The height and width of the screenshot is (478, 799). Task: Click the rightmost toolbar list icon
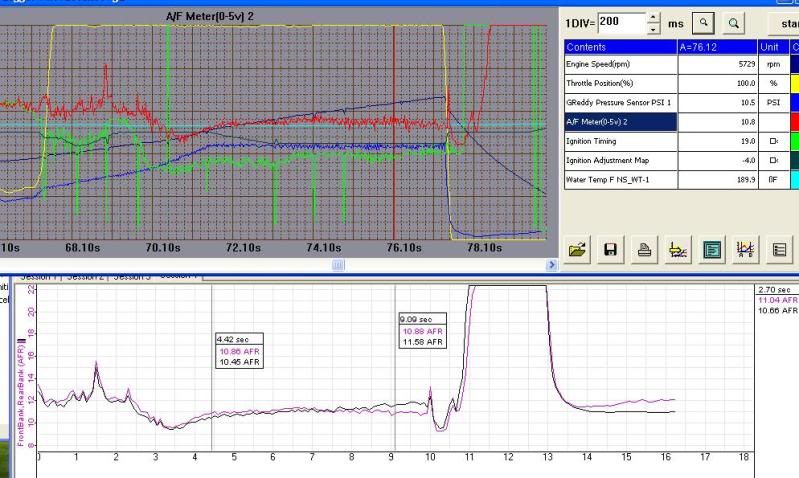[x=779, y=252]
